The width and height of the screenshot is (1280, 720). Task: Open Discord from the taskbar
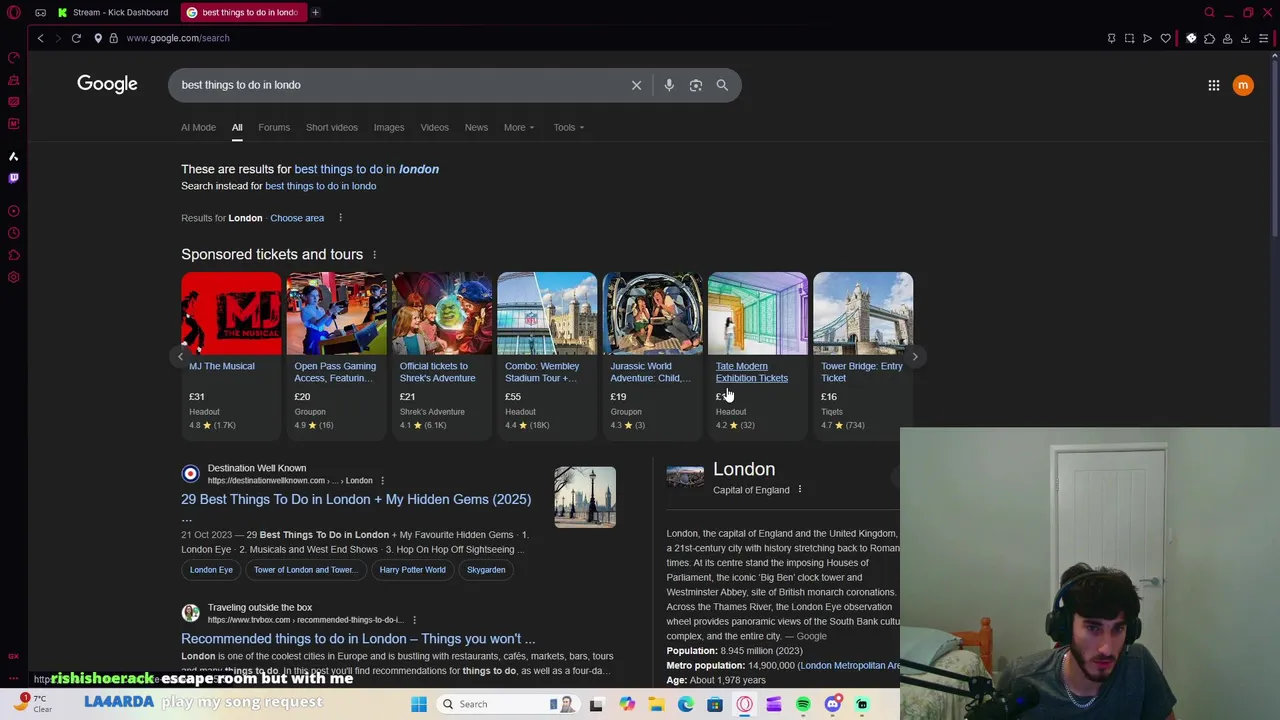832,704
